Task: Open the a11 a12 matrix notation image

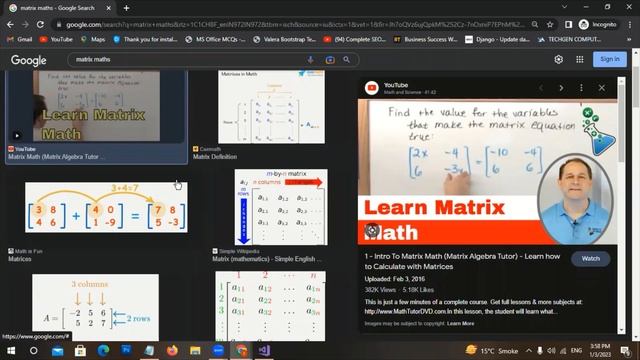Action: click(x=270, y=306)
